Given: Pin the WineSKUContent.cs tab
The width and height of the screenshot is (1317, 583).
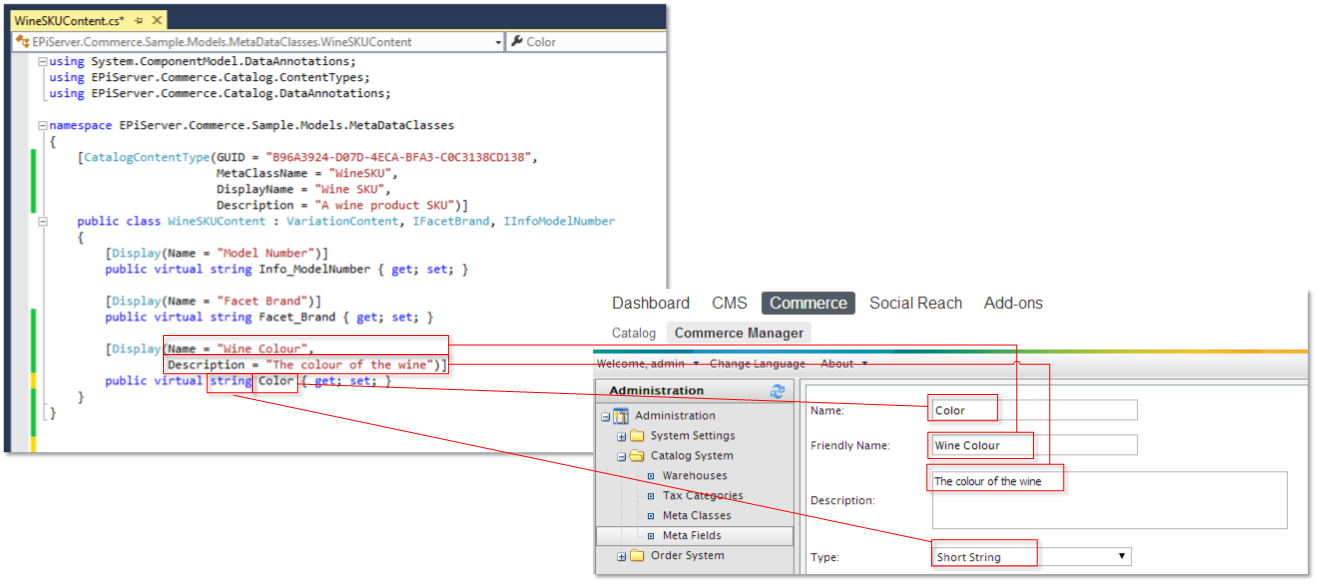Looking at the screenshot, I should point(138,20).
